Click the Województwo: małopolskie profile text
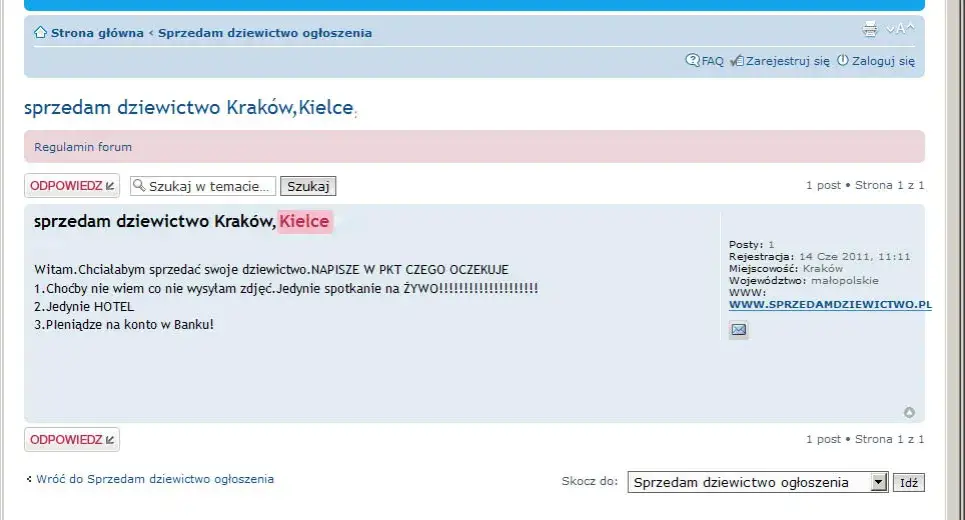965x520 pixels. tap(804, 281)
